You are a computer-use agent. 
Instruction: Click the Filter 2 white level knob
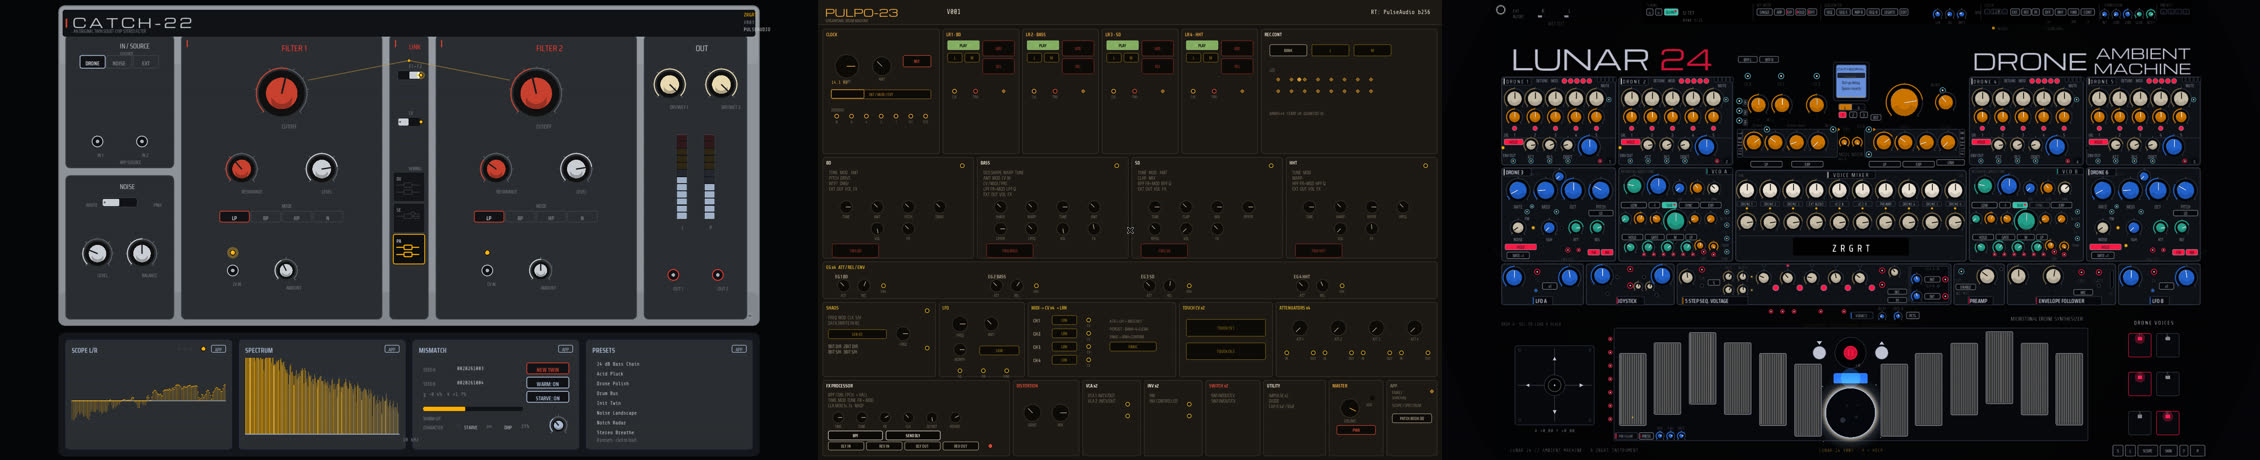click(x=576, y=168)
